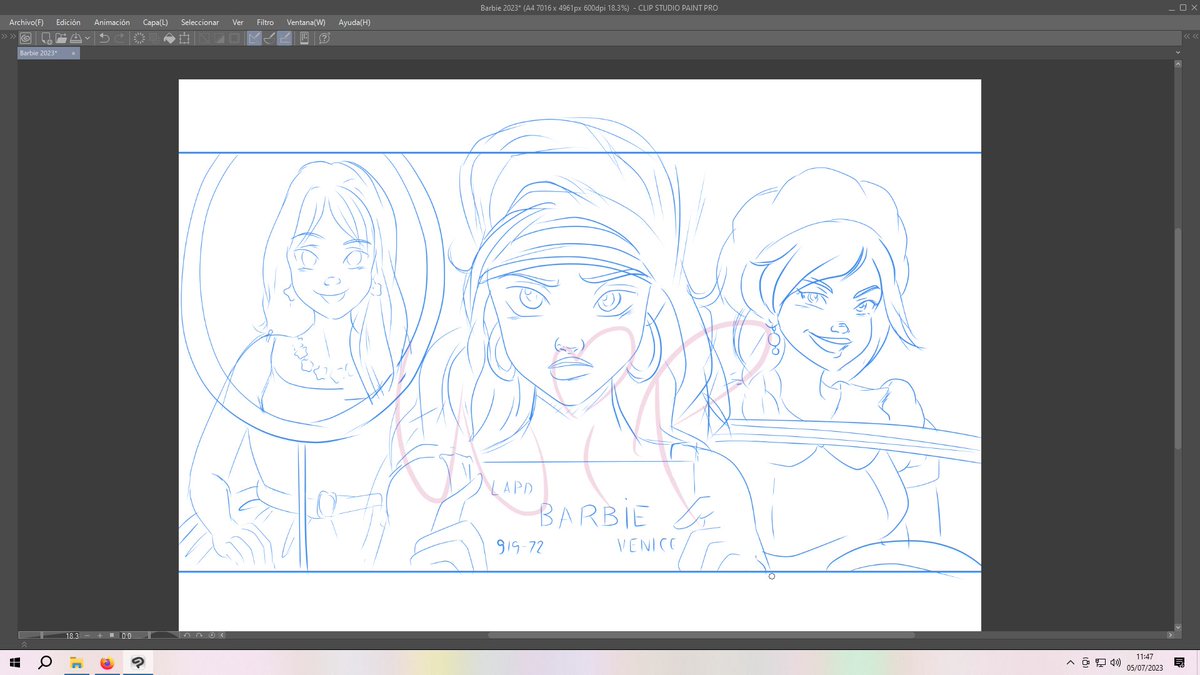This screenshot has width=1200, height=675.
Task: Open Clip Studio launcher icon
Action: tap(25, 38)
